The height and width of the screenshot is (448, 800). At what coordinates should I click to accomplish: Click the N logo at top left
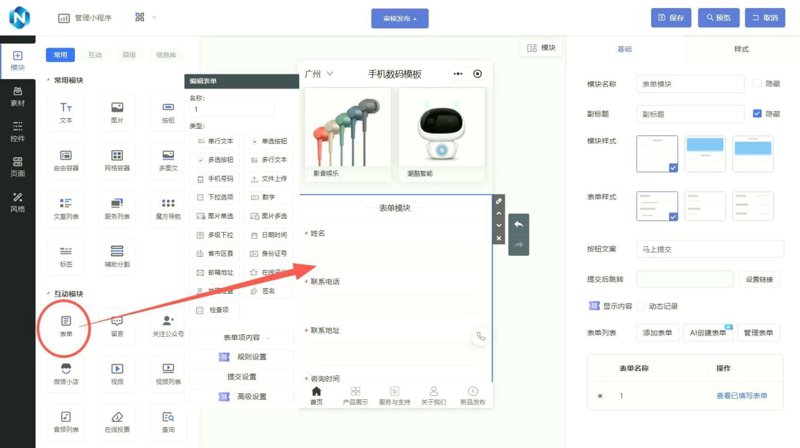[19, 17]
